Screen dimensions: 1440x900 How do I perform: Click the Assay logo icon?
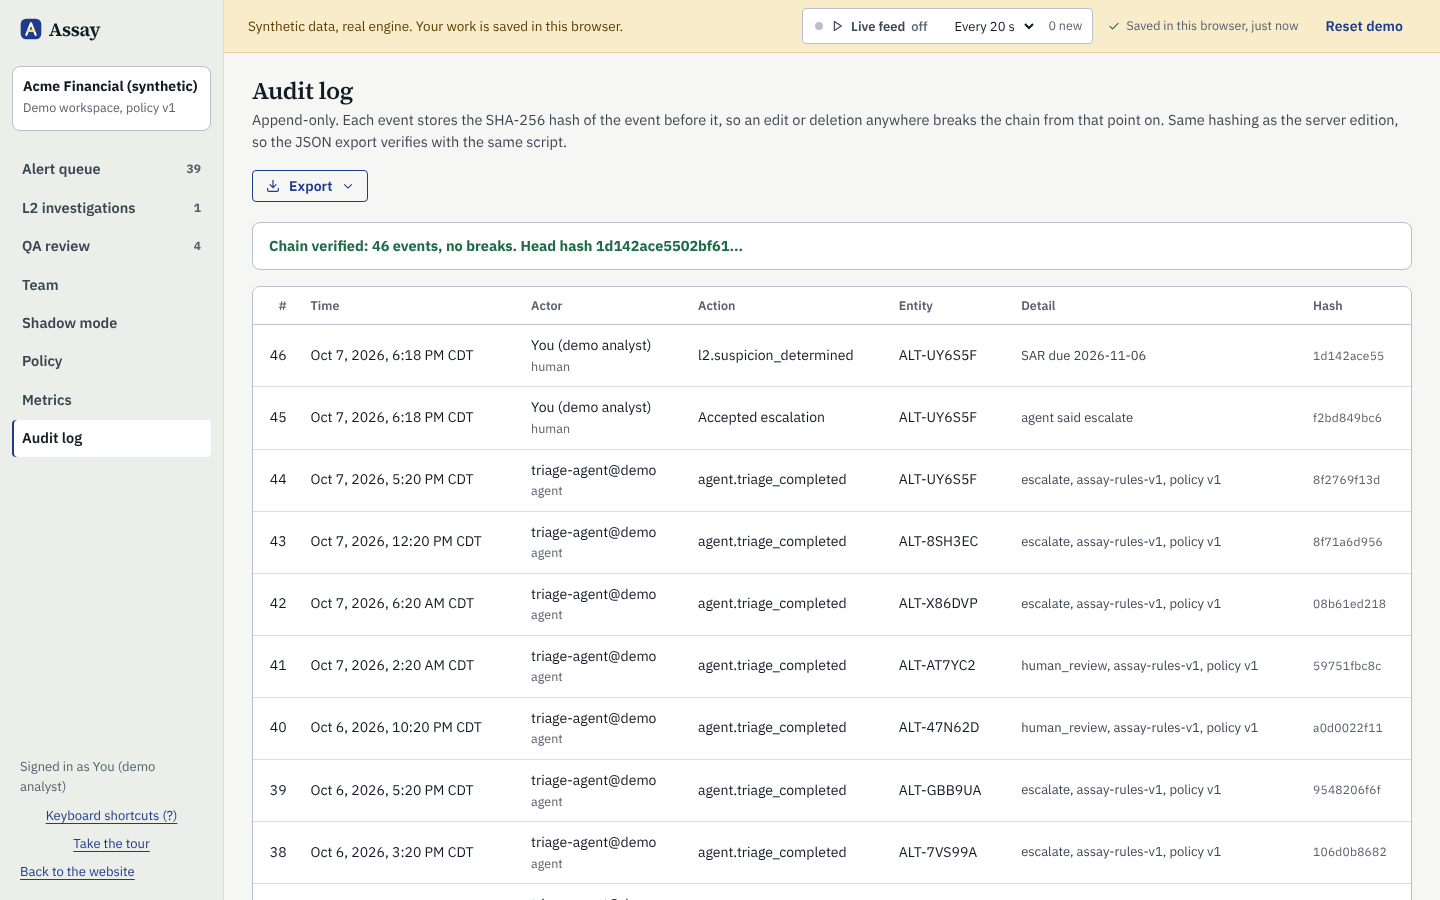[x=31, y=29]
